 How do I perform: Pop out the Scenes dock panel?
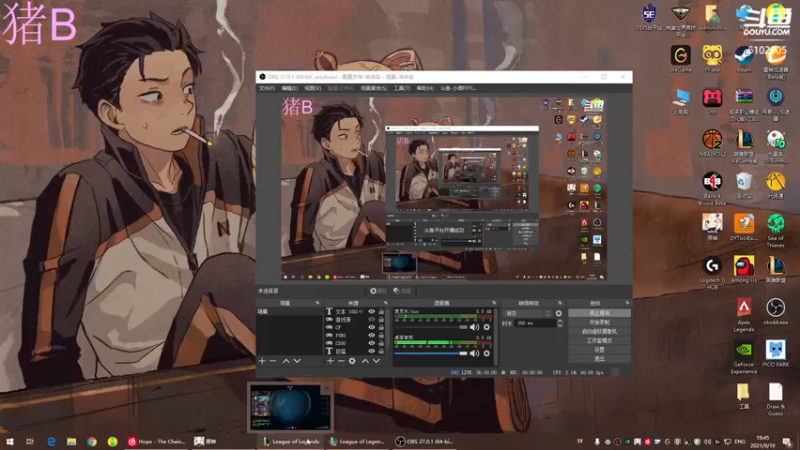pos(317,303)
